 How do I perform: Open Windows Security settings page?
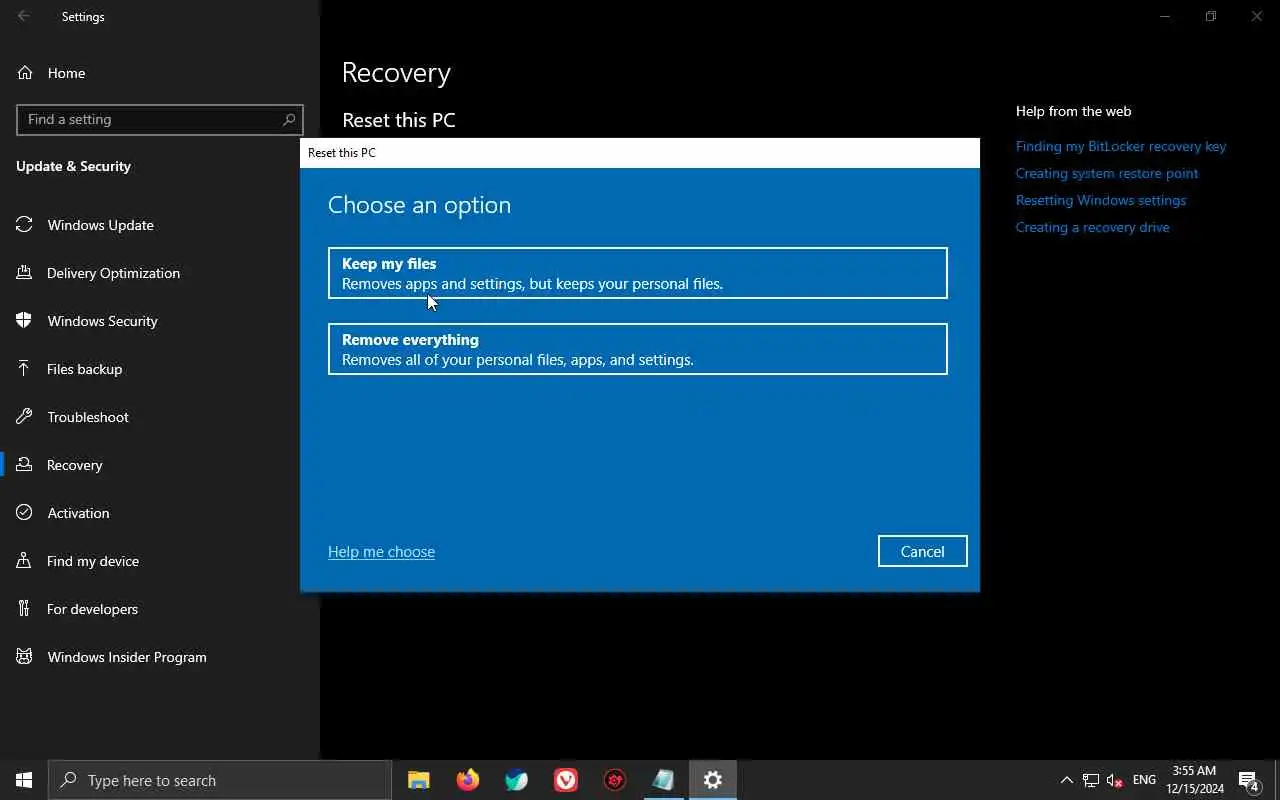point(160,321)
